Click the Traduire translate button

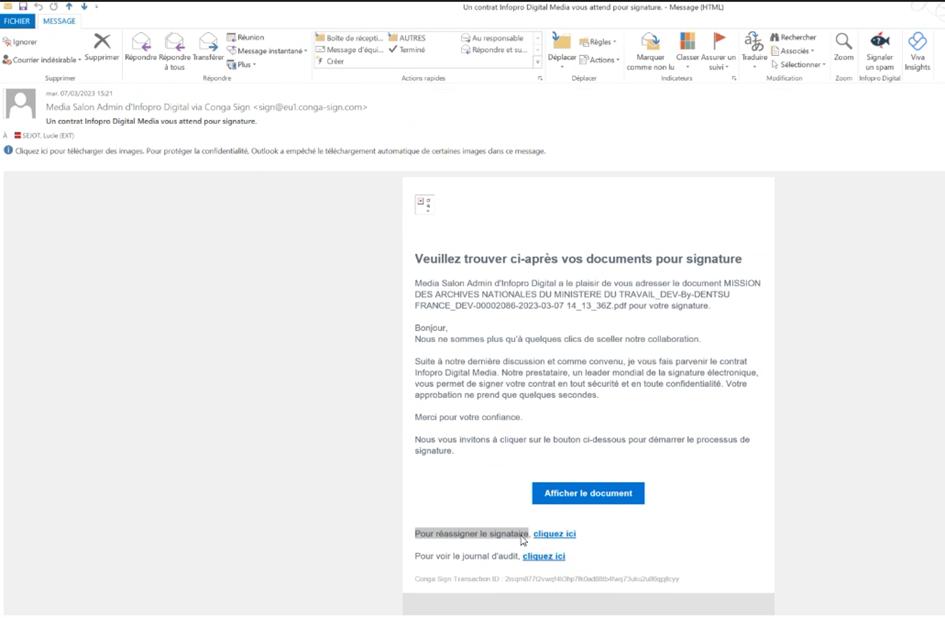point(754,49)
